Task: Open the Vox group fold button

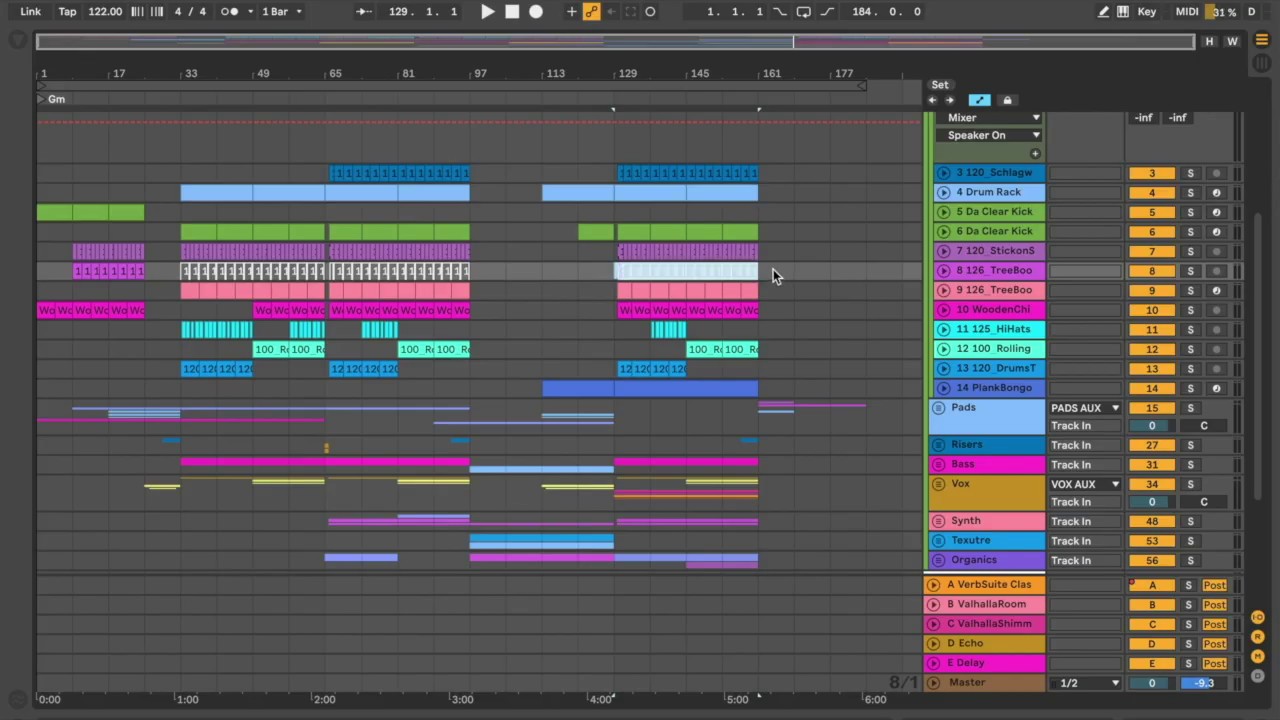Action: point(938,484)
